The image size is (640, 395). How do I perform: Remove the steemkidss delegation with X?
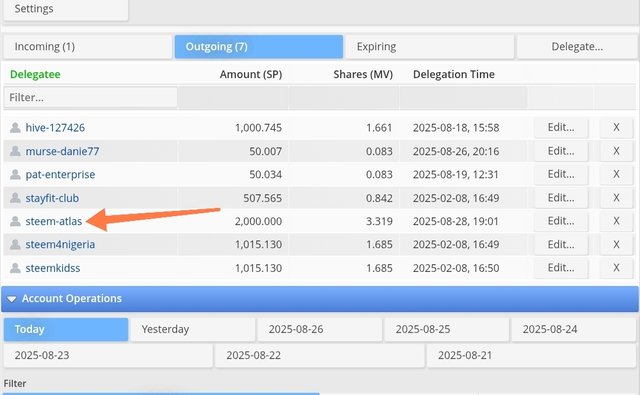(x=616, y=268)
